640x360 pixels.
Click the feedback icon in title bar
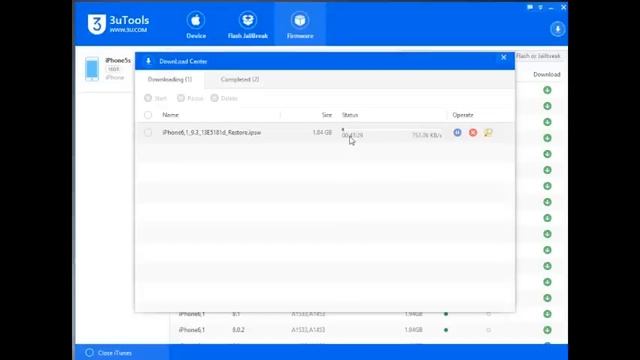pos(530,7)
